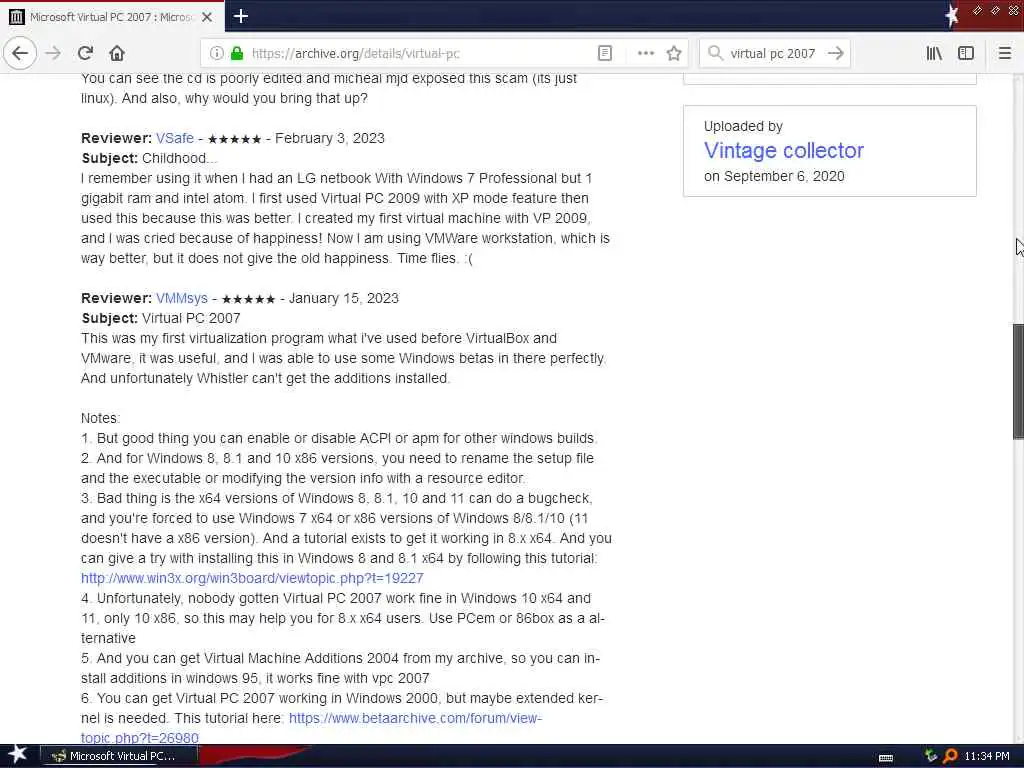This screenshot has height=768, width=1024.
Task: Open the page actions three-dot menu
Action: pos(645,54)
